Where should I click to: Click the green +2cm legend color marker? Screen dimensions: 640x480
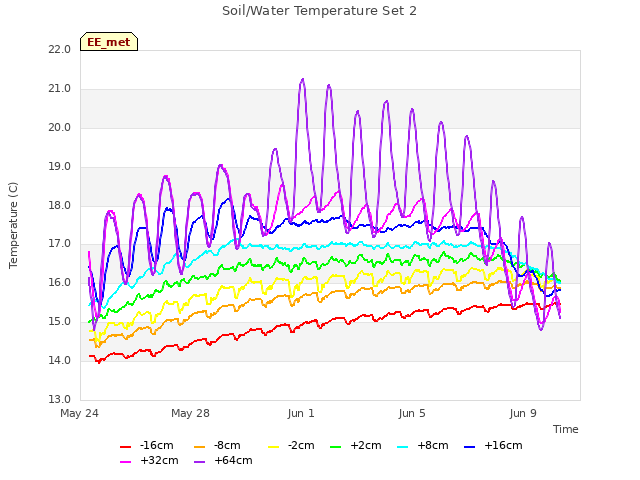point(335,447)
